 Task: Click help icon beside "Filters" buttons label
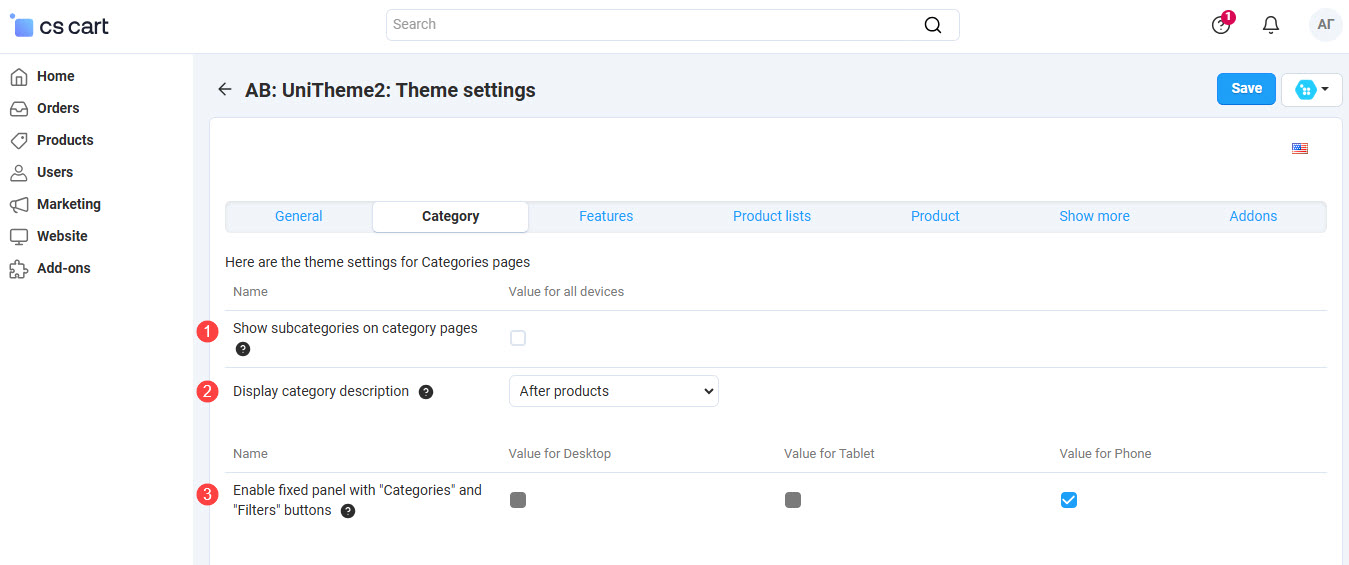tap(348, 511)
